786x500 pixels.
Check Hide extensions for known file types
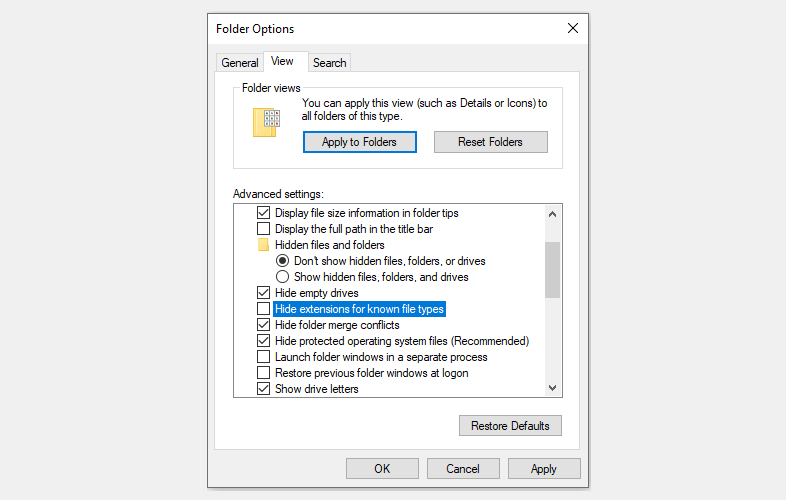pos(263,309)
